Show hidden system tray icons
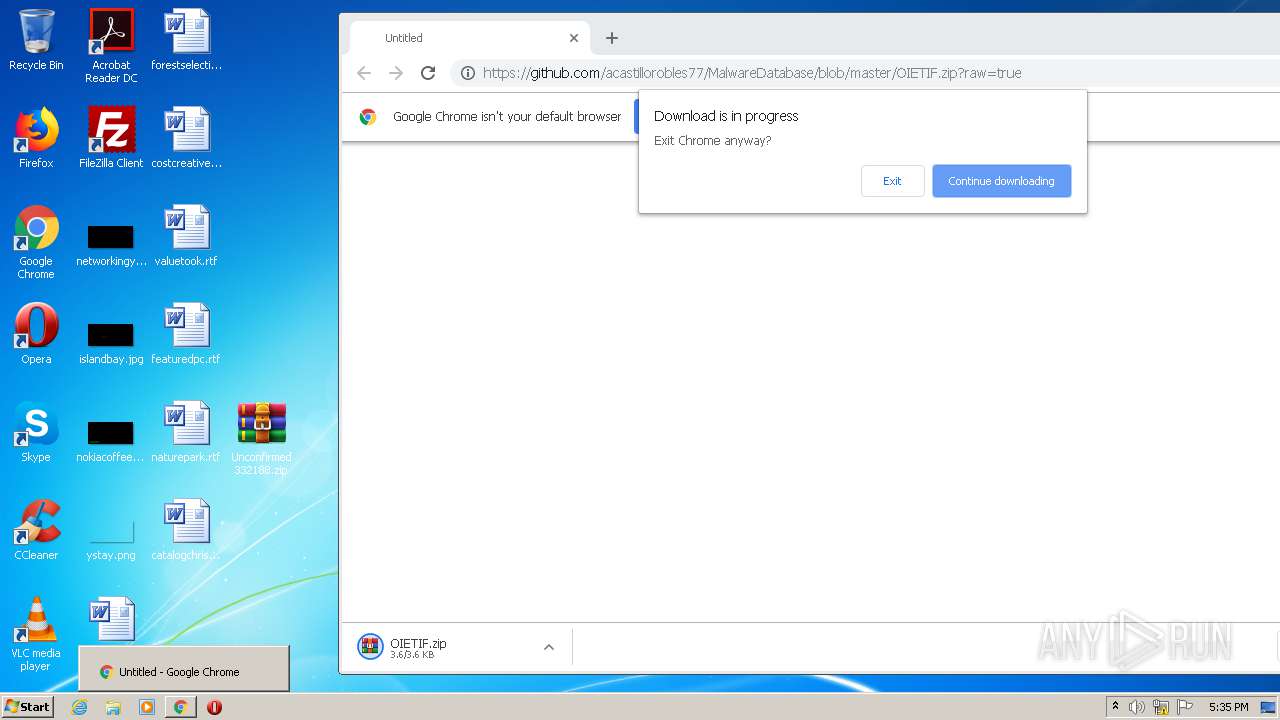 click(x=1115, y=707)
